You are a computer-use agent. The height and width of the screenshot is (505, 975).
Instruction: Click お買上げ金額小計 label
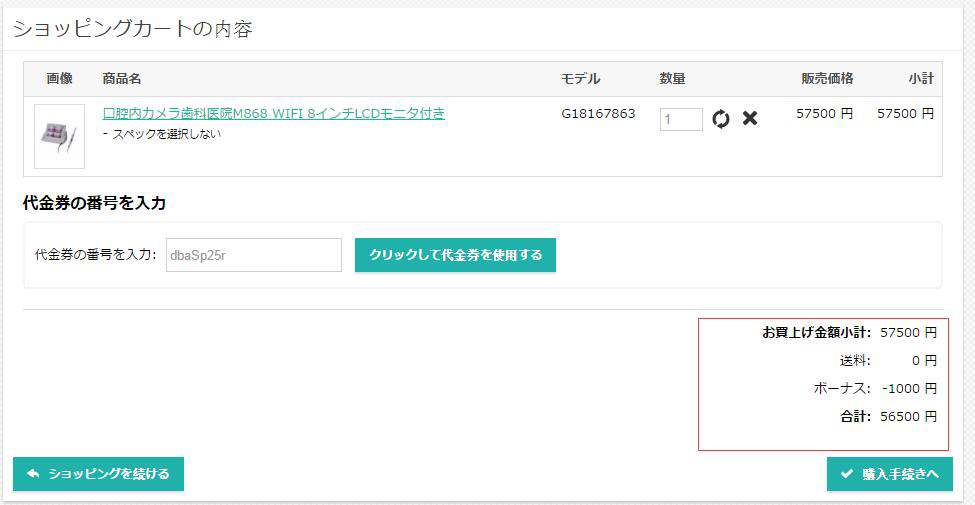tap(816, 333)
